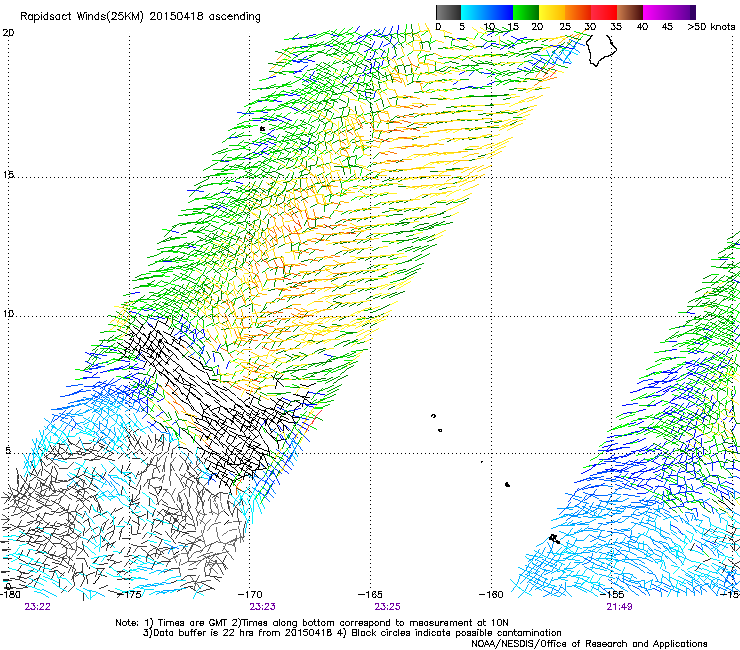Viewport: 740px width, 650px height.
Task: Click the '20' label on the color legend
Action: point(537,27)
